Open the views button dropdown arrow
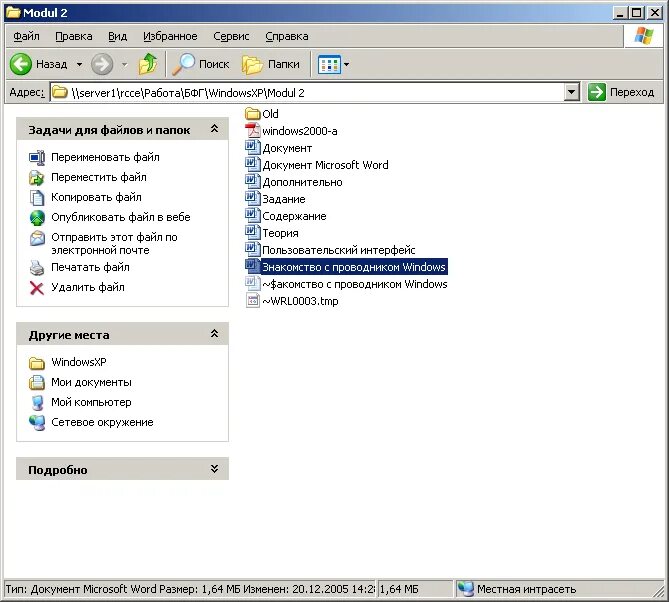This screenshot has height=602, width=669. pyautogui.click(x=346, y=64)
